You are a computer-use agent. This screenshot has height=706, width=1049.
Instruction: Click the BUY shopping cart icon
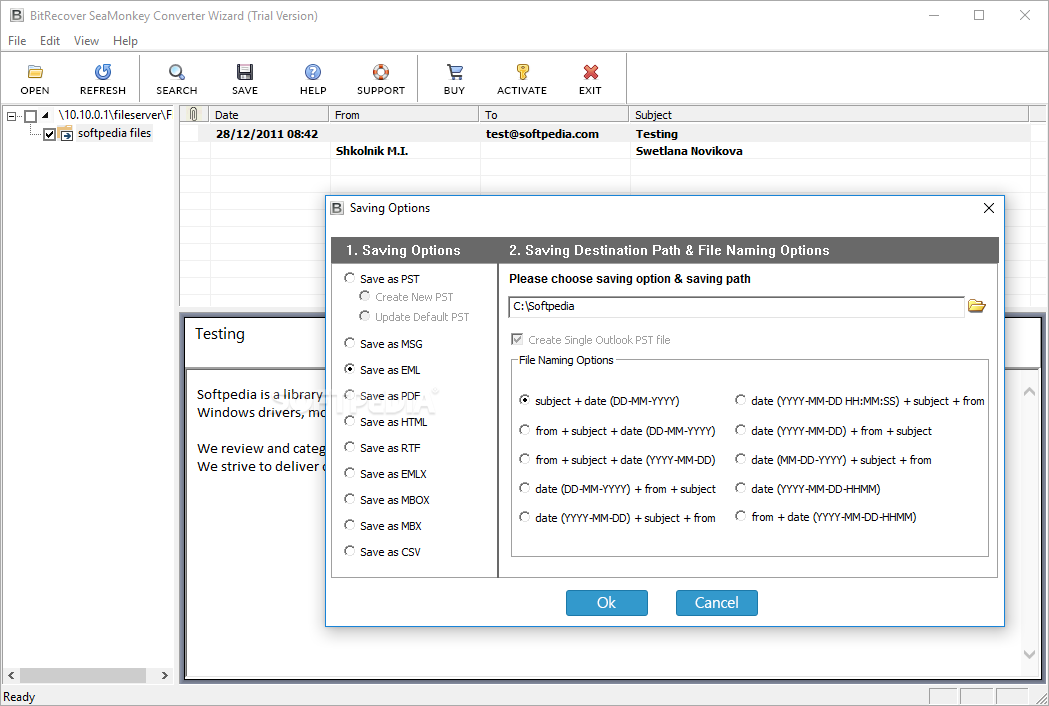454,72
